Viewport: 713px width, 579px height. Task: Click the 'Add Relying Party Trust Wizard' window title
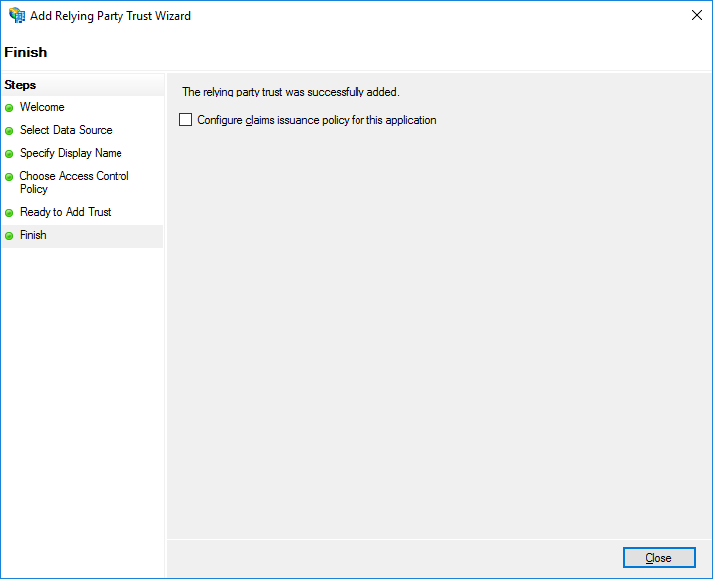pos(112,16)
